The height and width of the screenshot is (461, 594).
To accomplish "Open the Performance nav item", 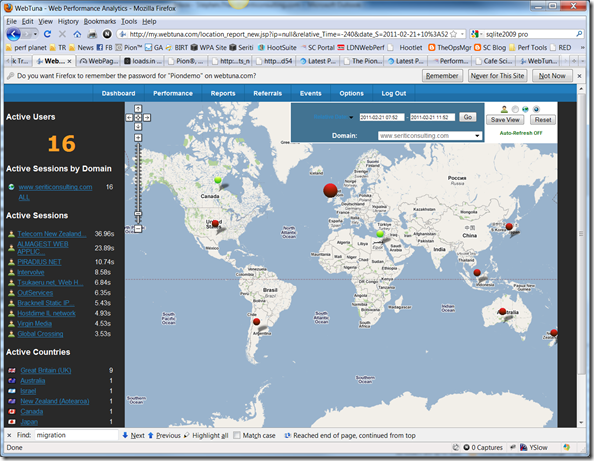I will (173, 93).
